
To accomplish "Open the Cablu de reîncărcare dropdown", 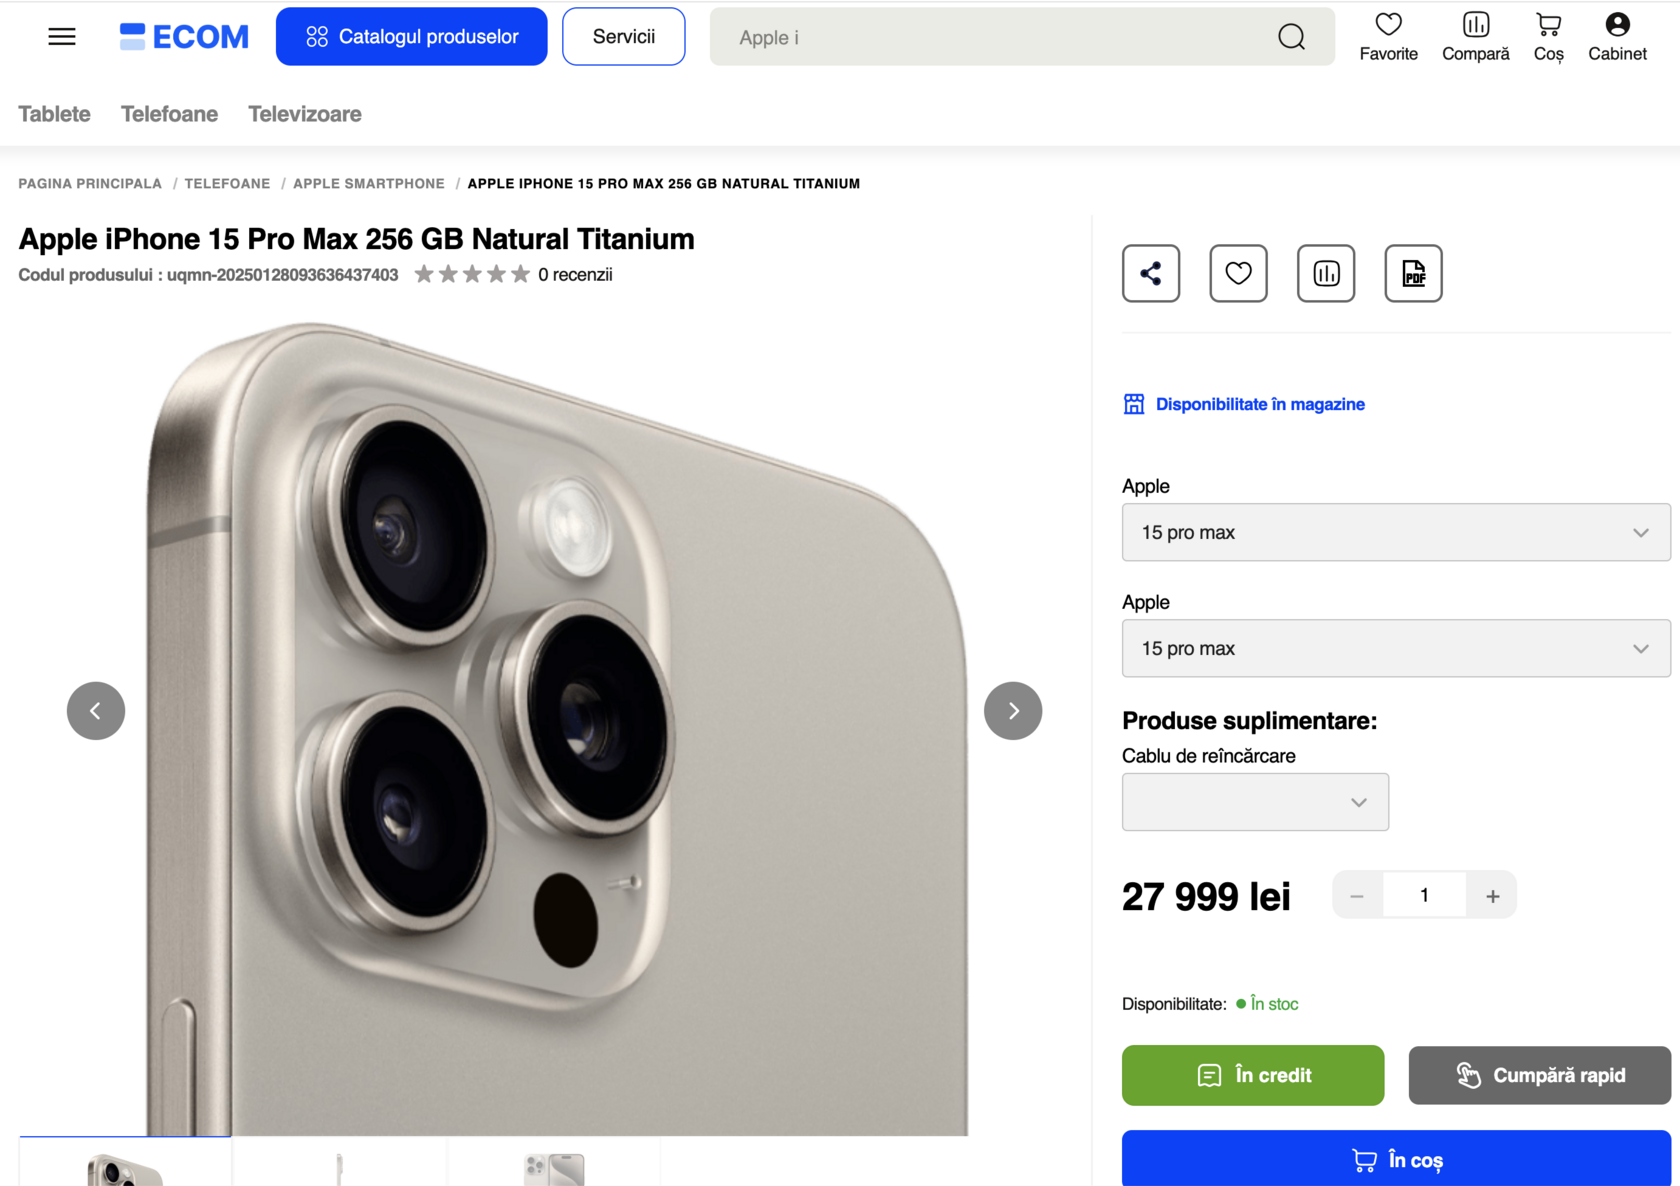I will [1255, 802].
